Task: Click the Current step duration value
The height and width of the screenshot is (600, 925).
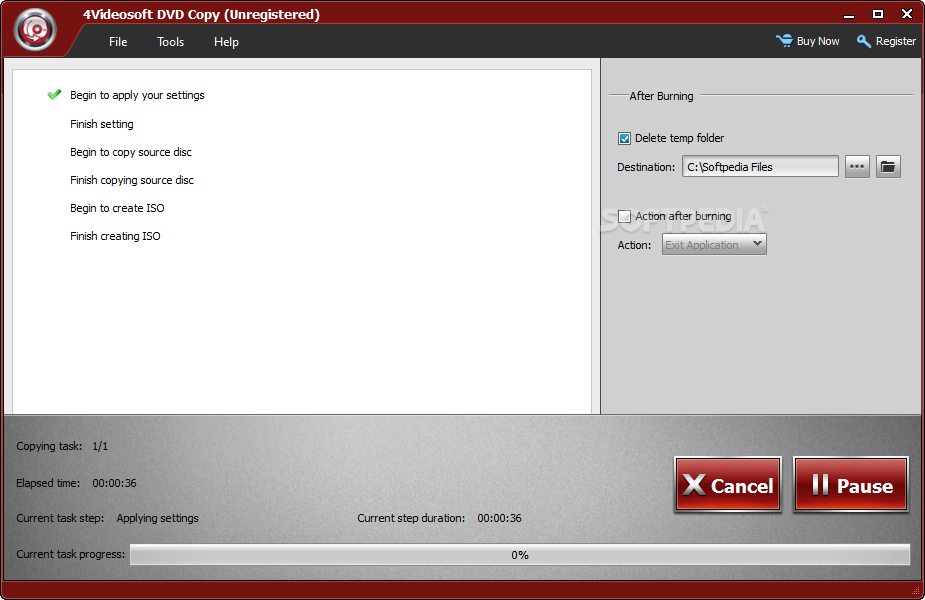Action: tap(499, 518)
